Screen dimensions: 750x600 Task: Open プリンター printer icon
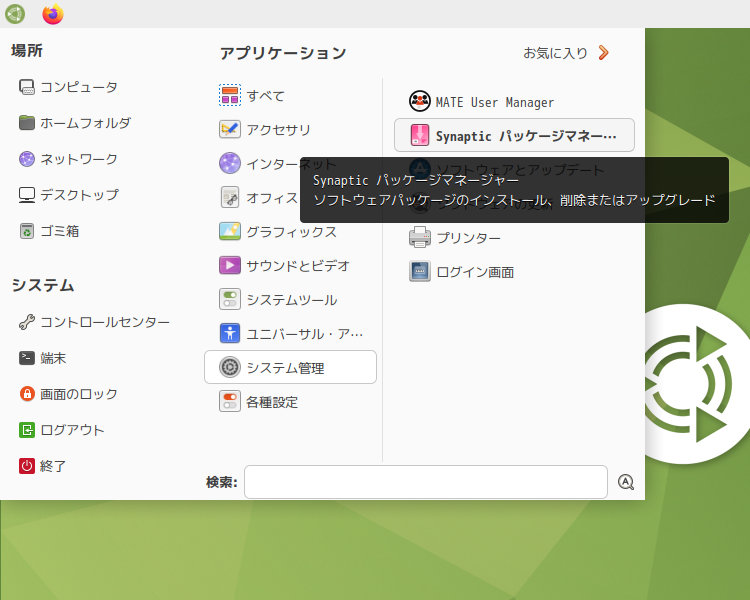click(420, 237)
